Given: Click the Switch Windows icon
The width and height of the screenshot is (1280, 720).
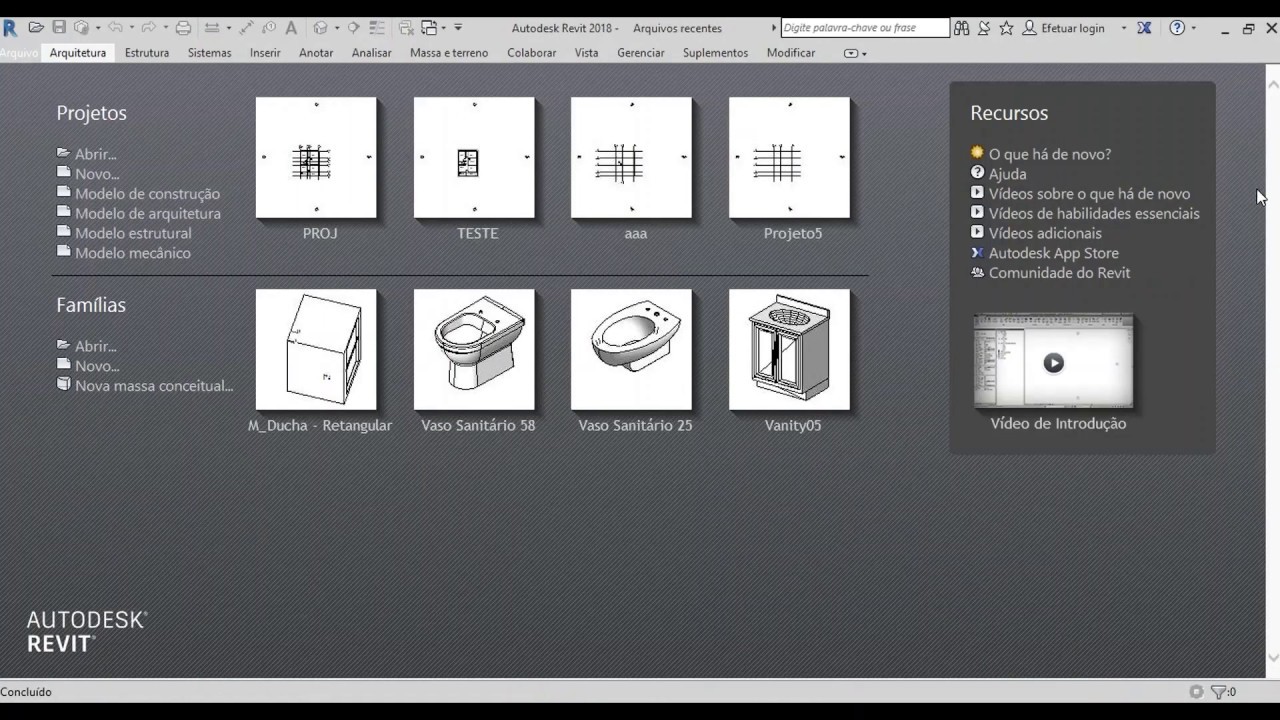Looking at the screenshot, I should point(429,28).
